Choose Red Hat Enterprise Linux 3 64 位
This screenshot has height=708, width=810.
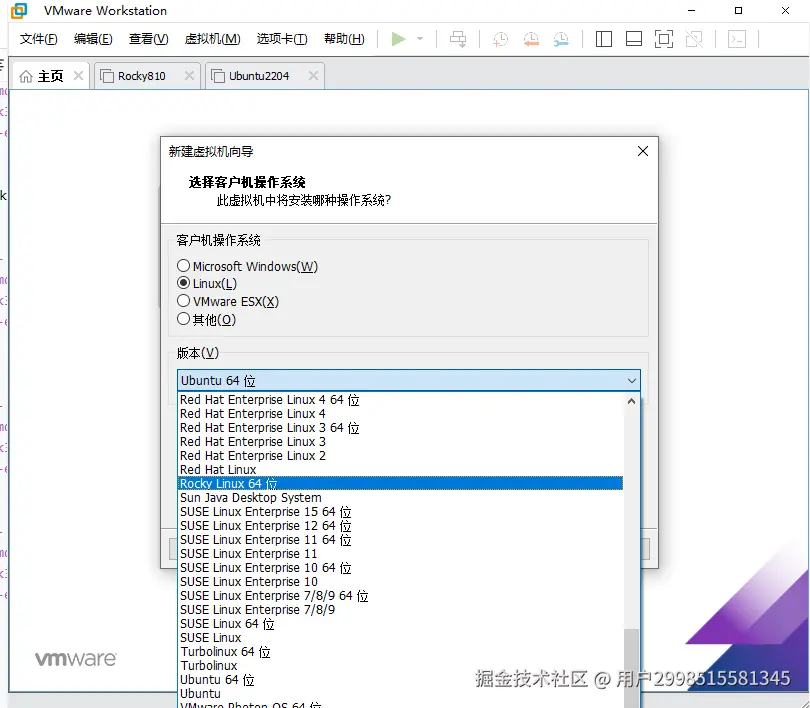click(x=400, y=428)
